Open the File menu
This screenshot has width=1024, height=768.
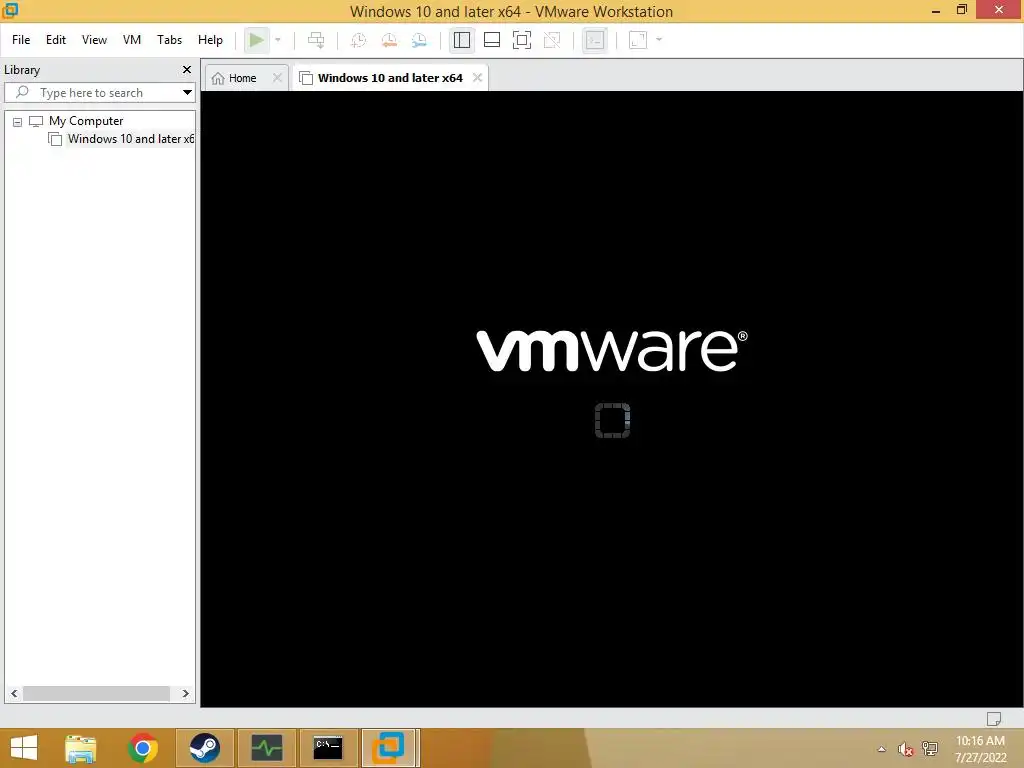click(x=21, y=40)
